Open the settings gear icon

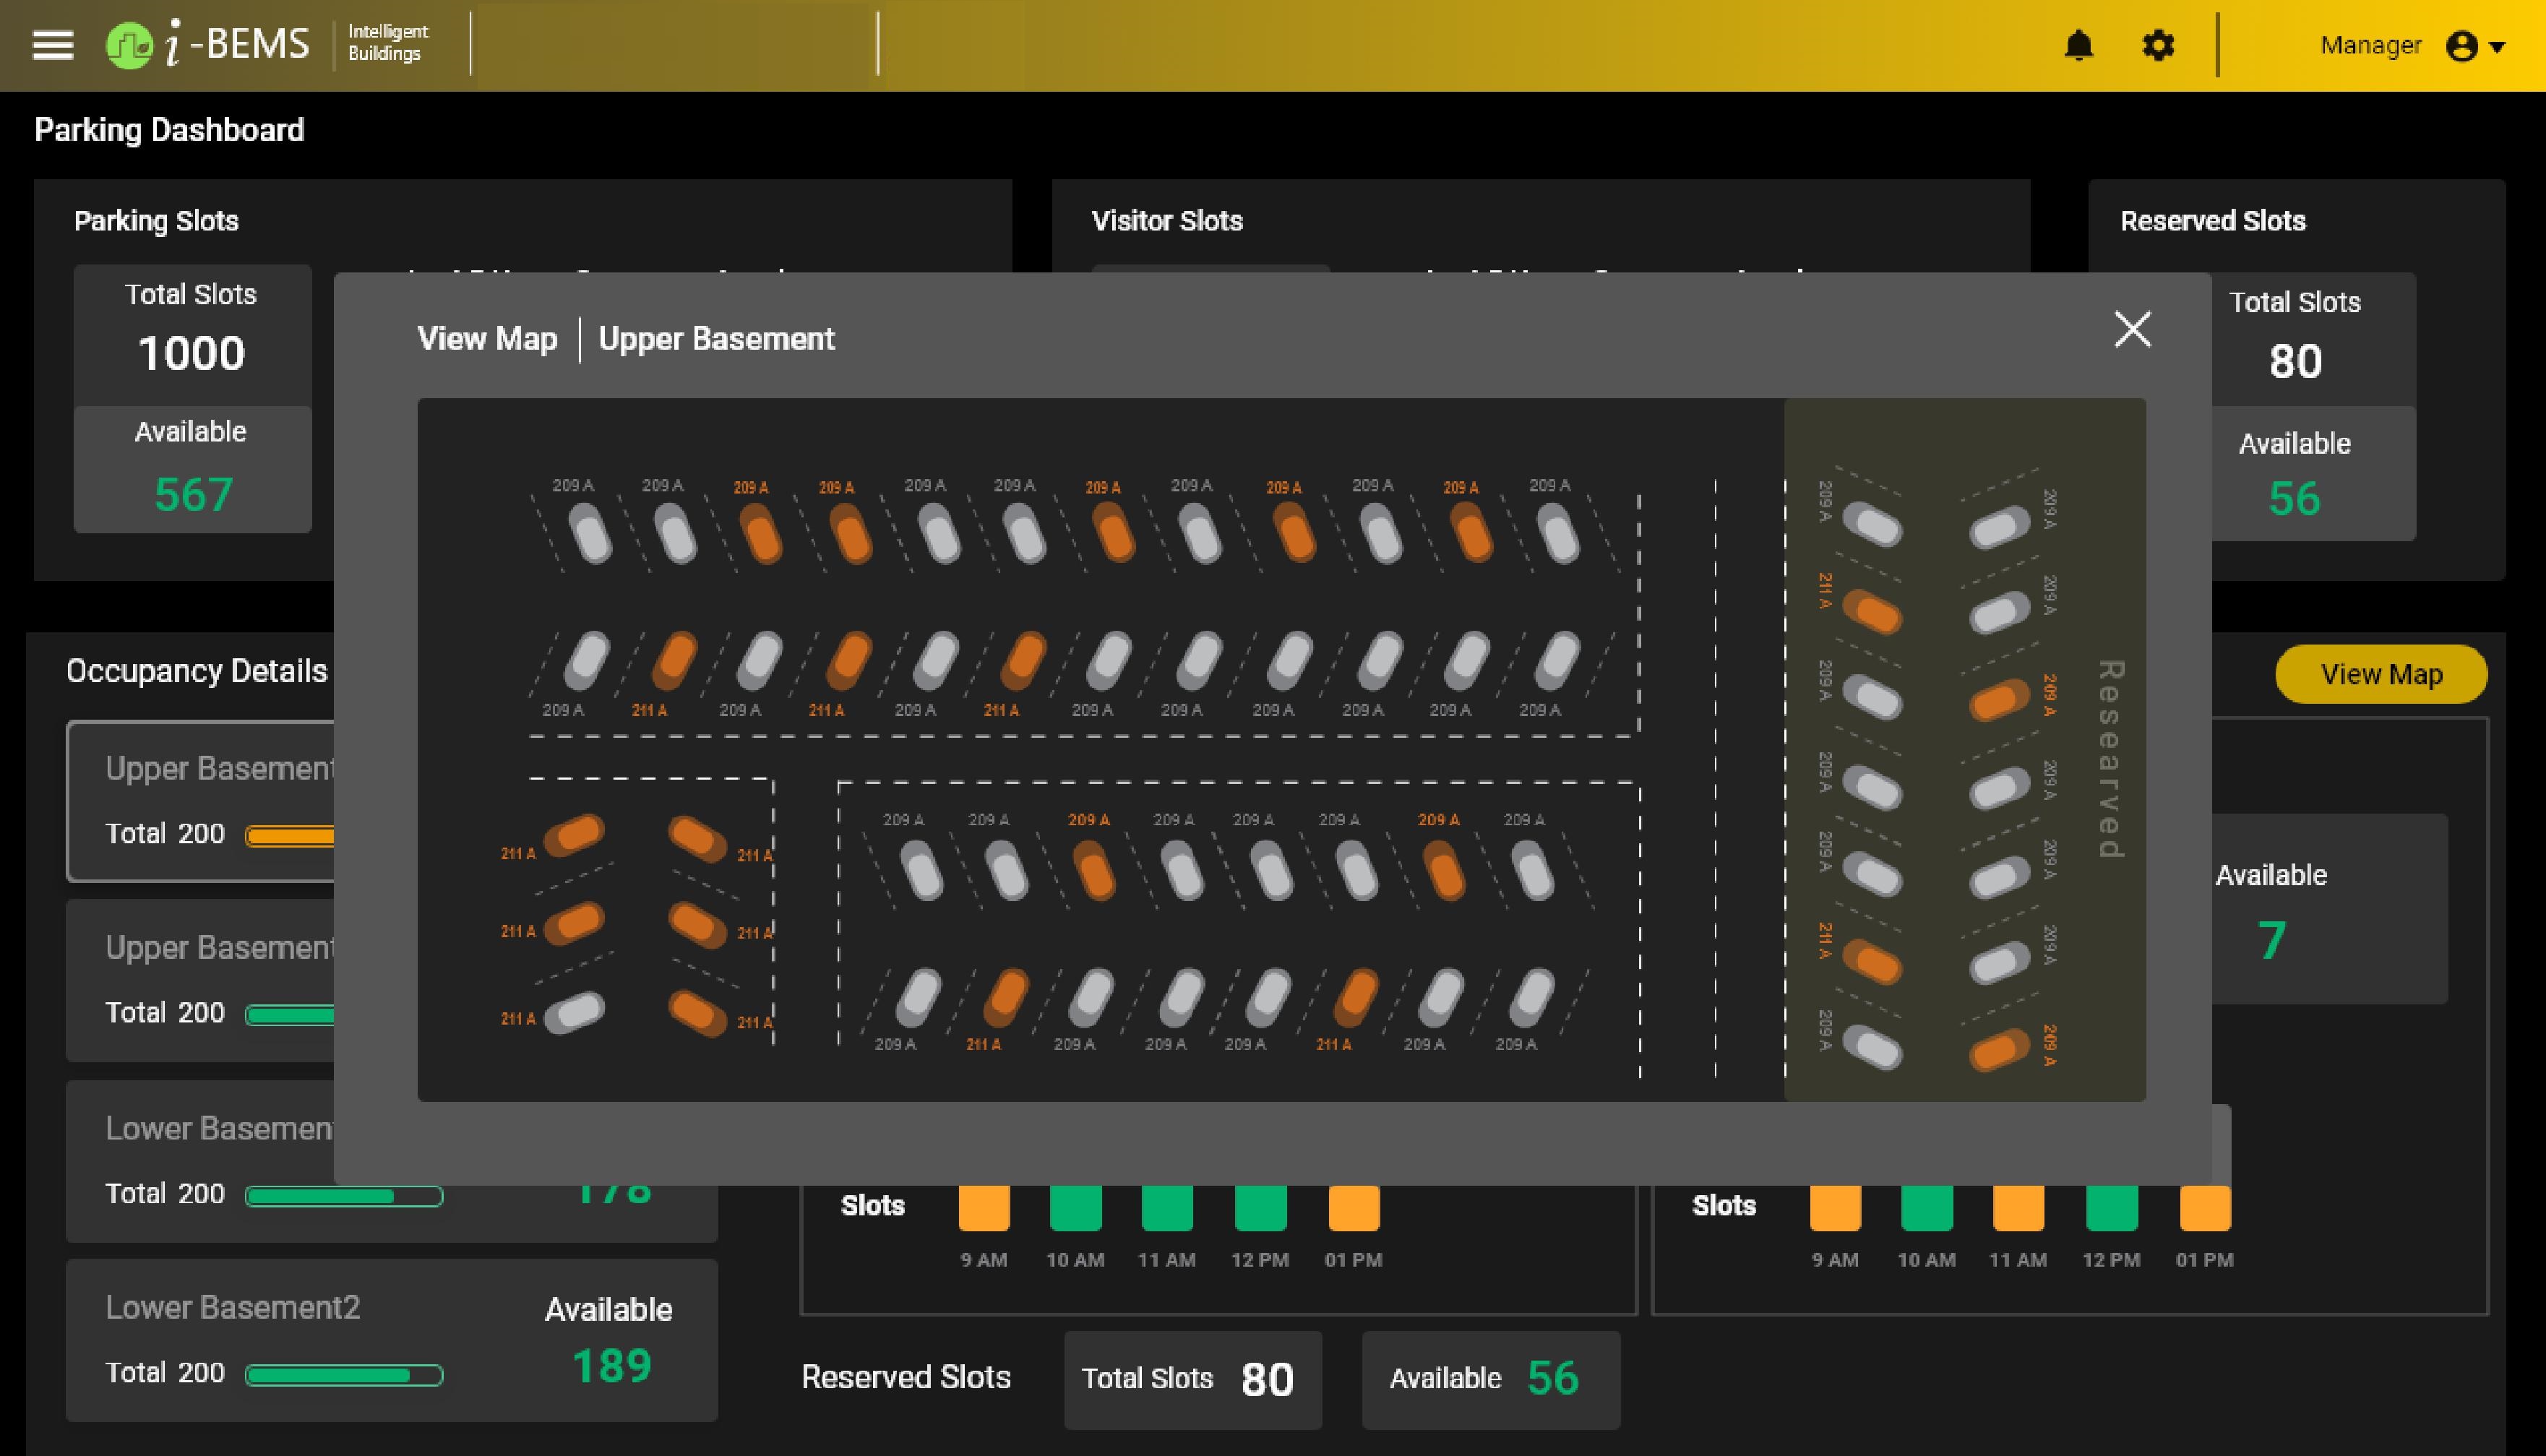pos(2158,45)
